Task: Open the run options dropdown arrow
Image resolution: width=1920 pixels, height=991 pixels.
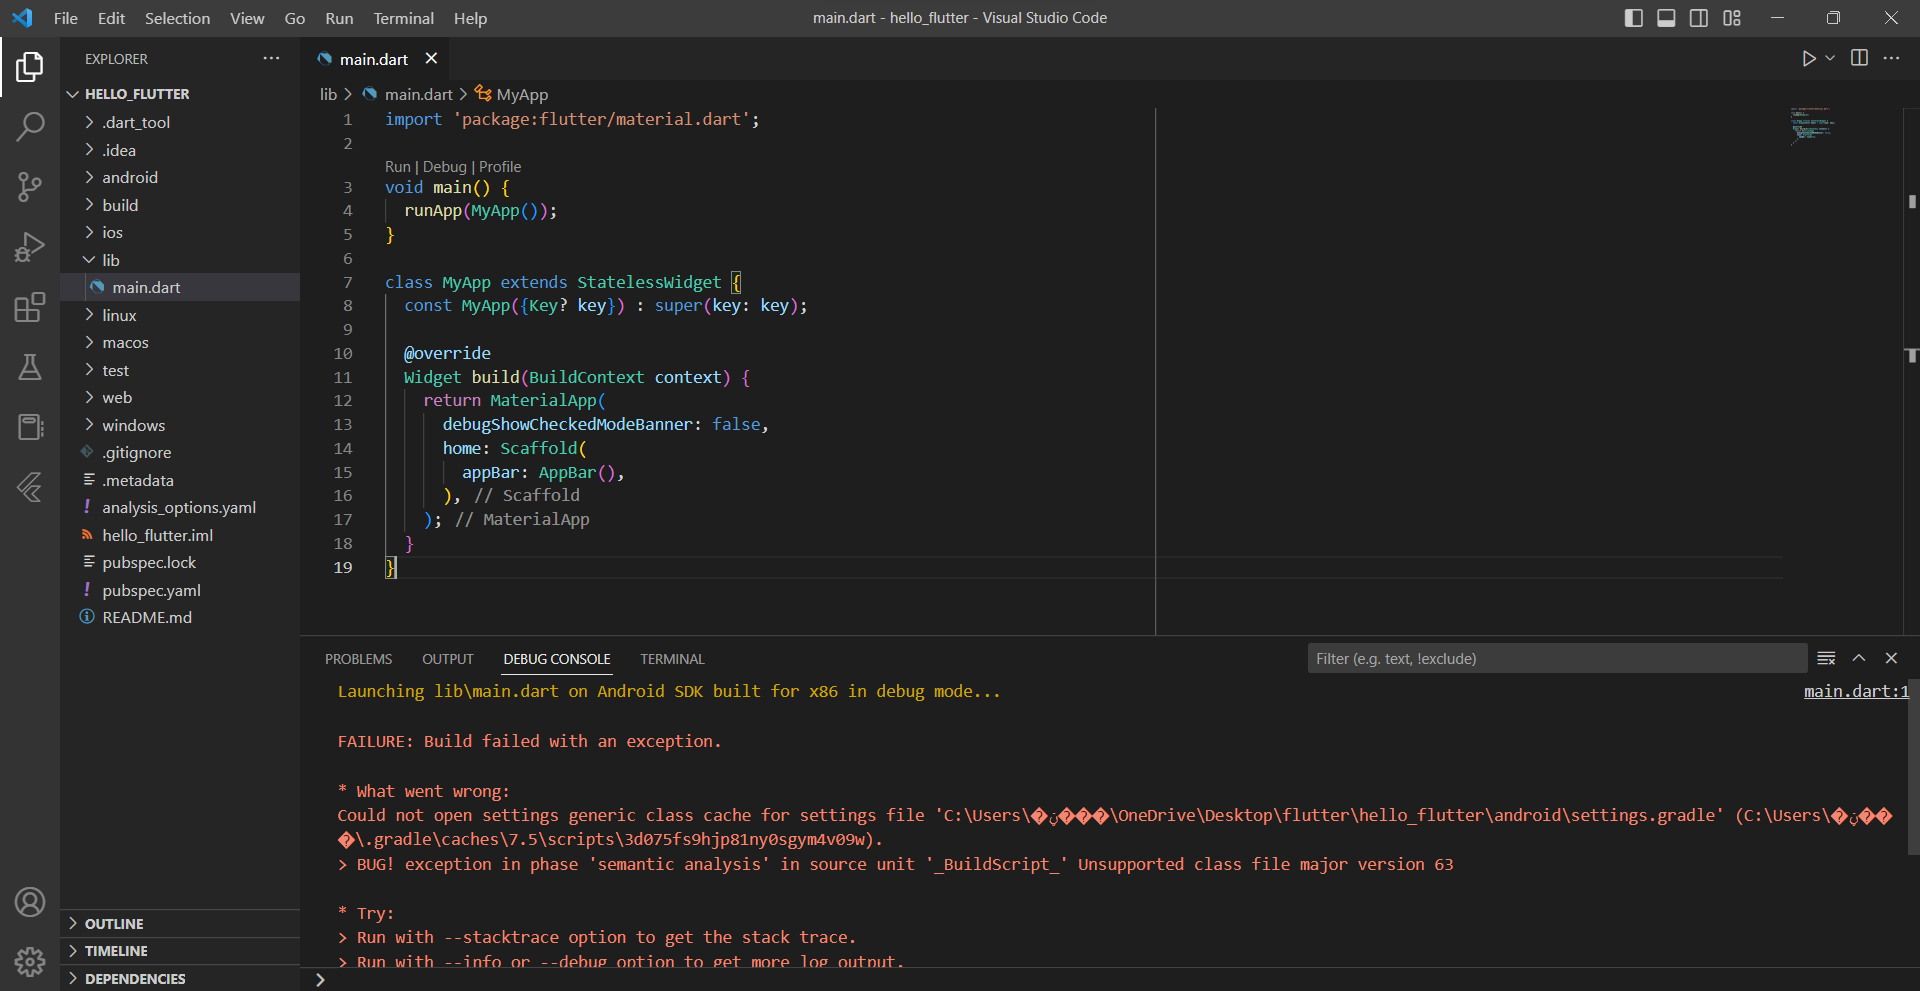Action: pos(1830,58)
